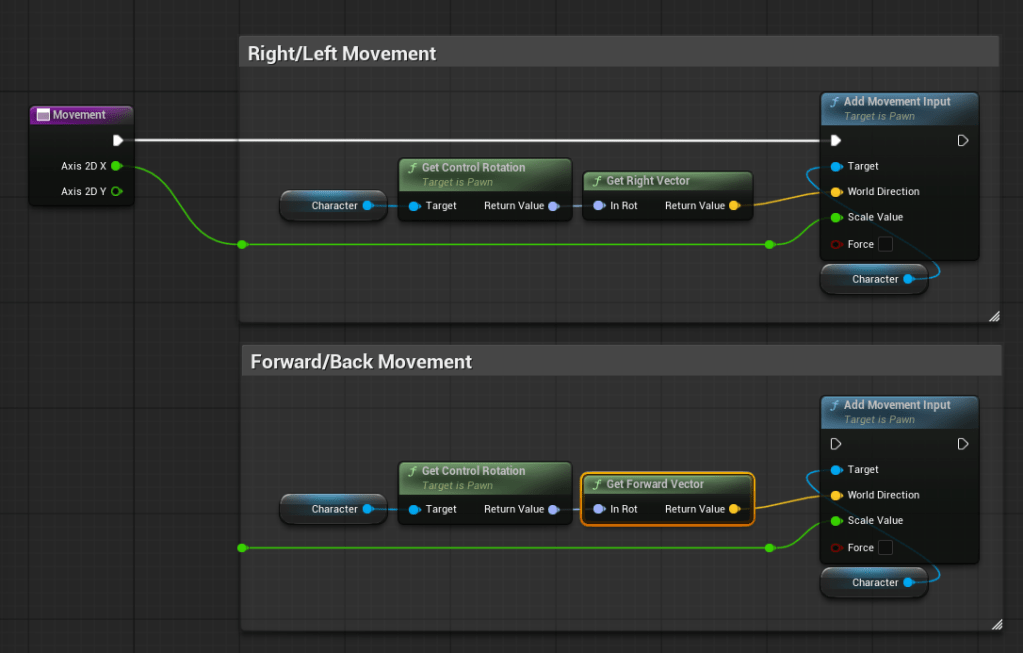This screenshot has width=1023, height=653.
Task: Click top Add Movement Input's execution output pin
Action: pyautogui.click(x=962, y=140)
